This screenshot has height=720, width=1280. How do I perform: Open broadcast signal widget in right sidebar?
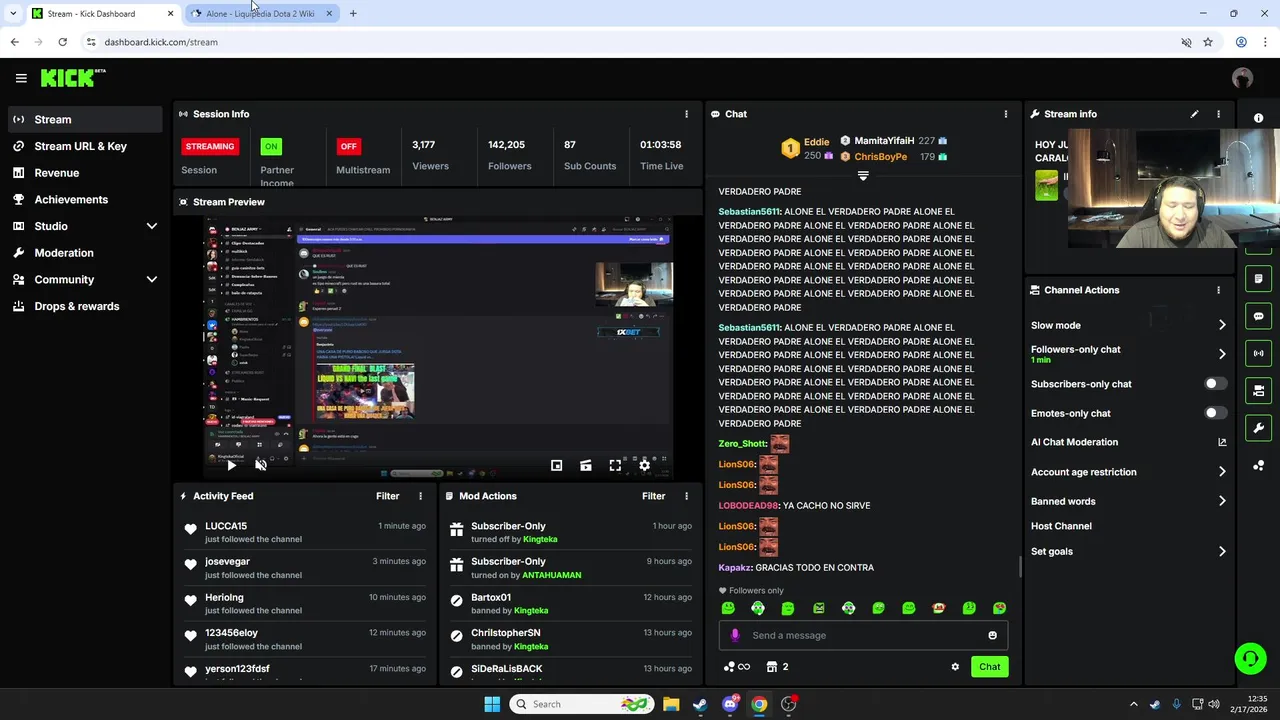tap(1258, 353)
